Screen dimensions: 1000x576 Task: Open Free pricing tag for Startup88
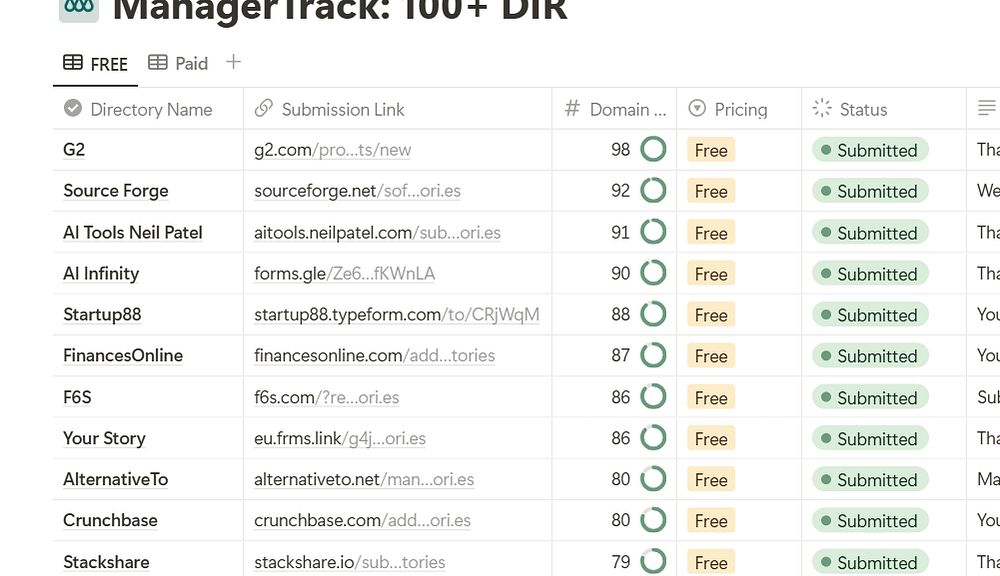(711, 315)
